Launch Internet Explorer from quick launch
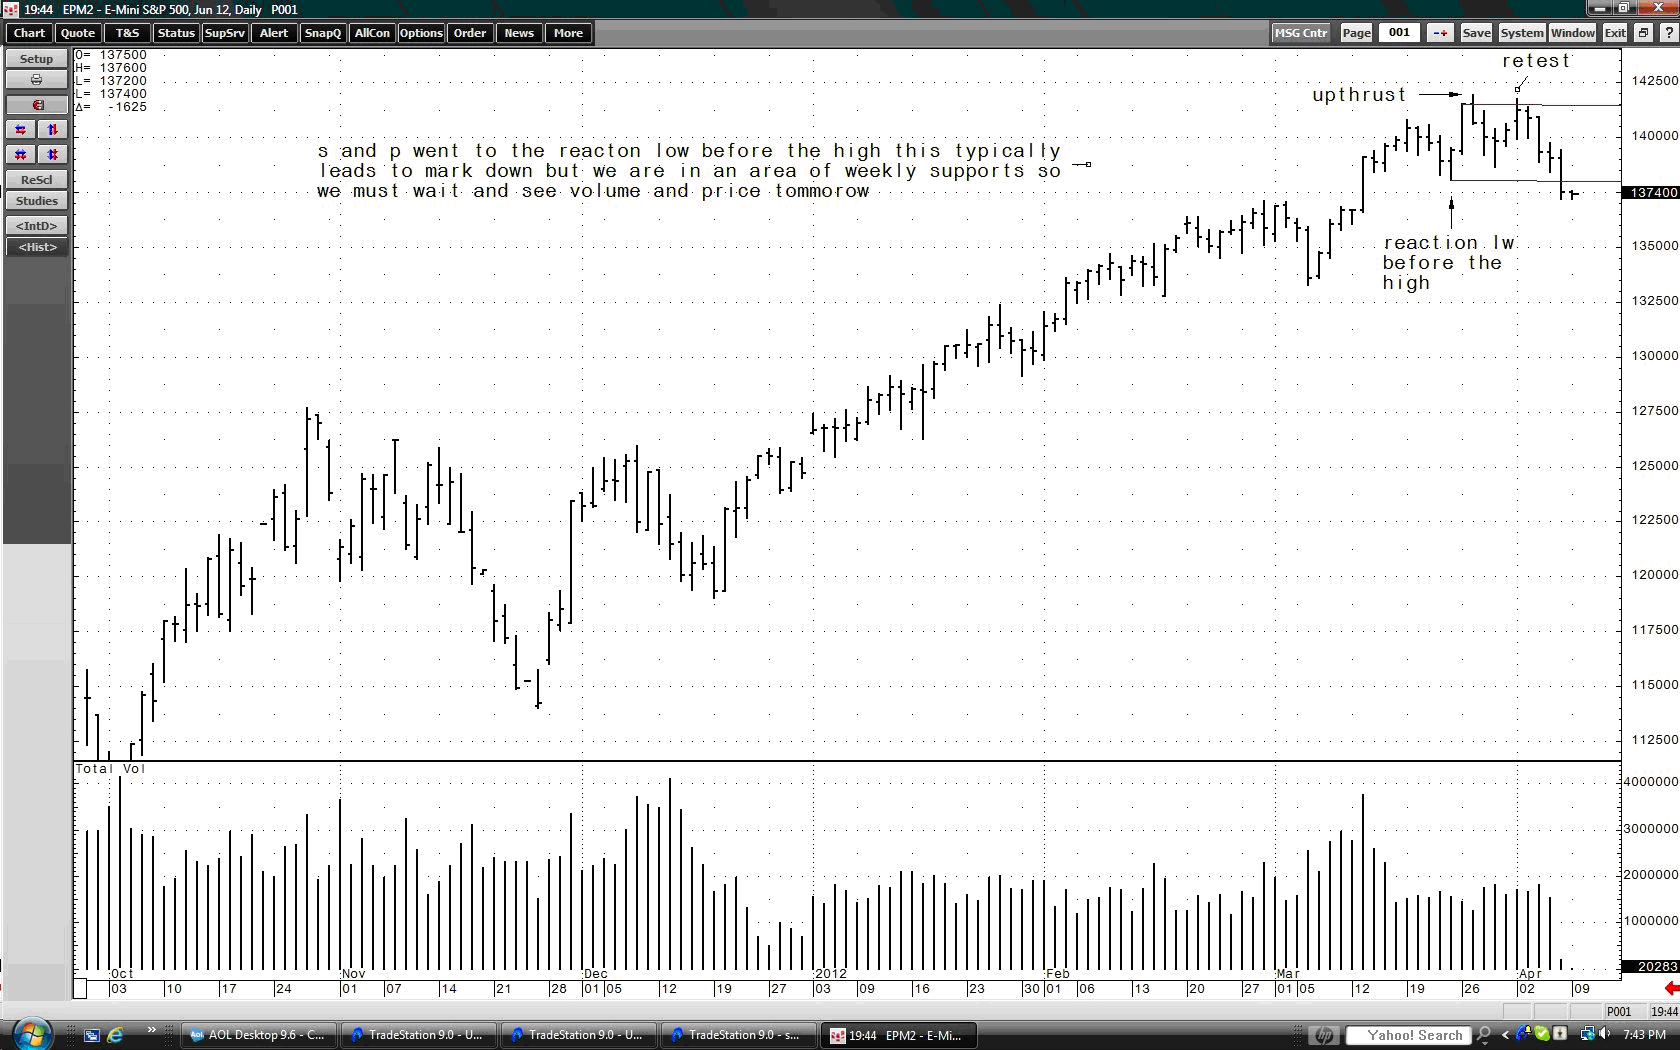1680x1050 pixels. coord(115,1035)
